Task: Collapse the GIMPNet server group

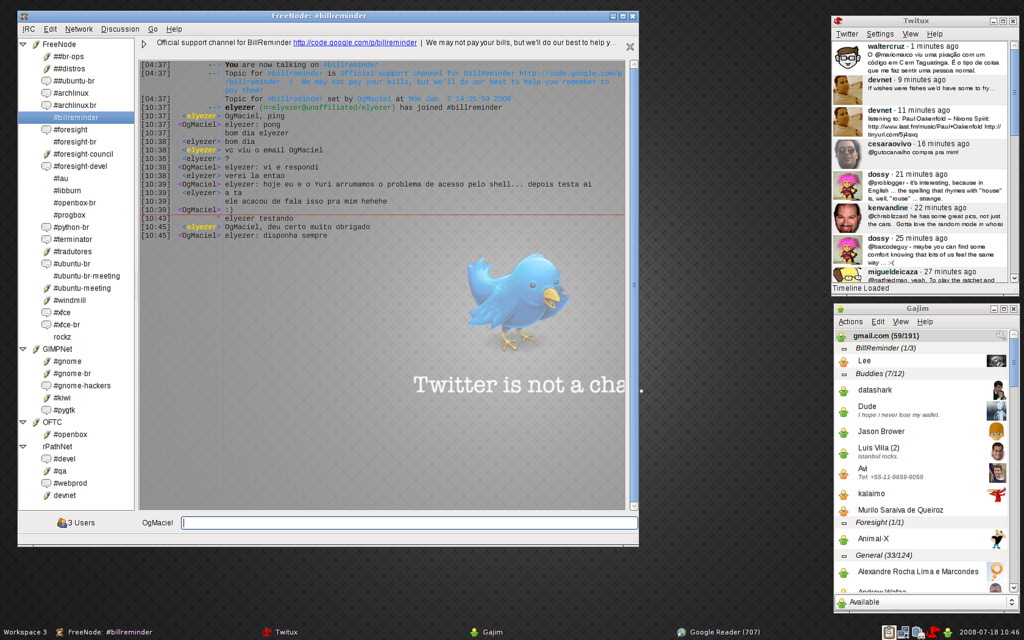Action: click(24, 349)
